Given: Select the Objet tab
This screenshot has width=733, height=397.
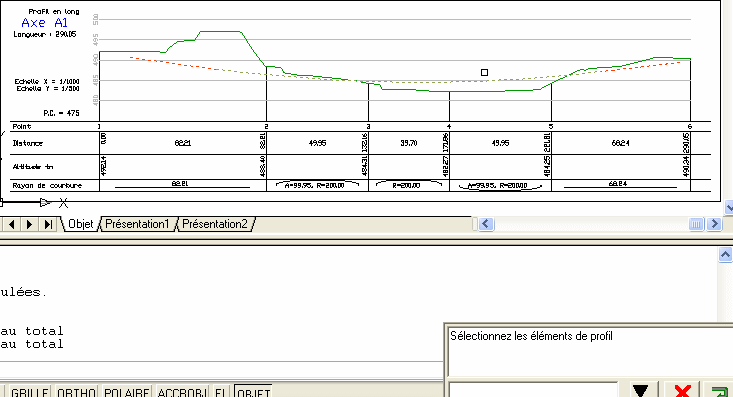Looking at the screenshot, I should pyautogui.click(x=80, y=224).
